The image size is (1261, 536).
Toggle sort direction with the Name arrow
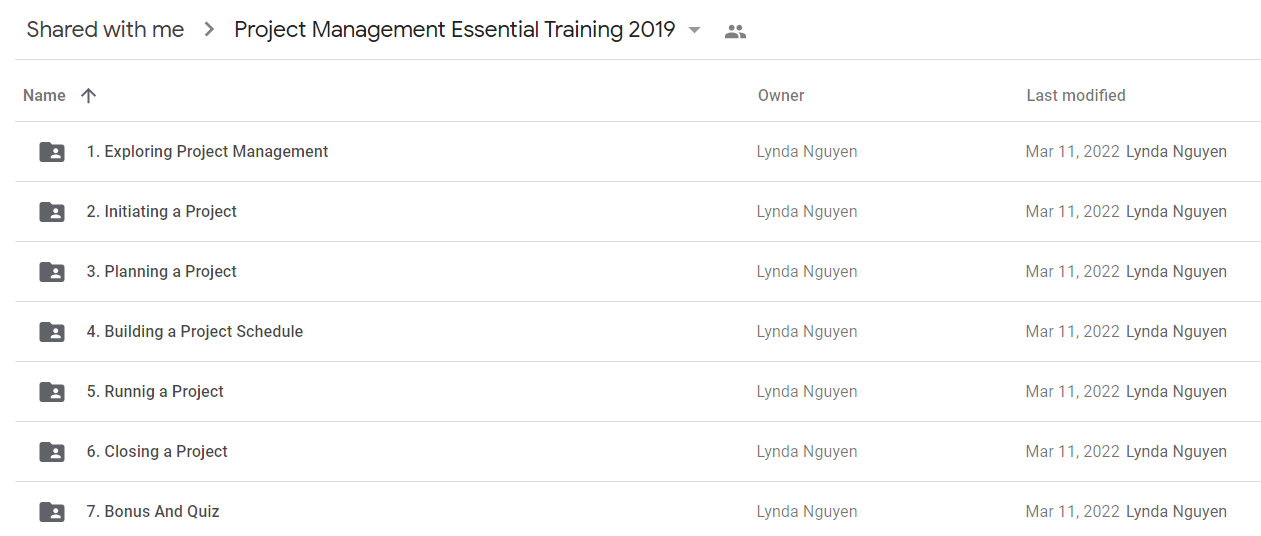click(88, 96)
